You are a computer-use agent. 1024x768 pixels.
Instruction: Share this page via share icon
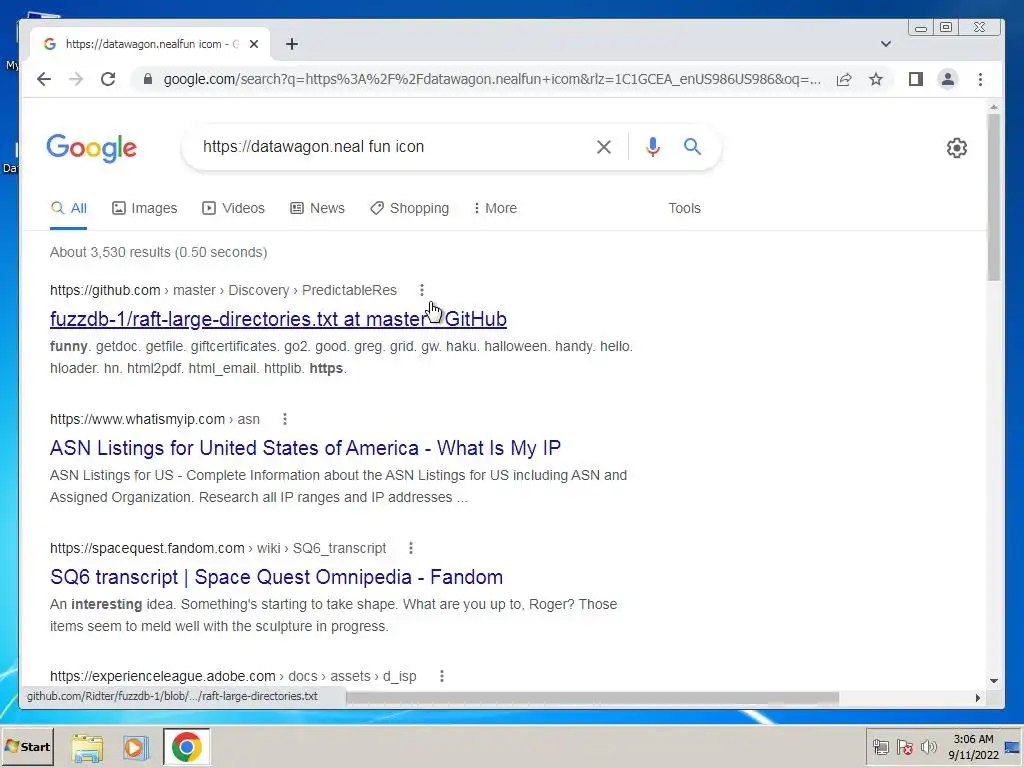[844, 79]
